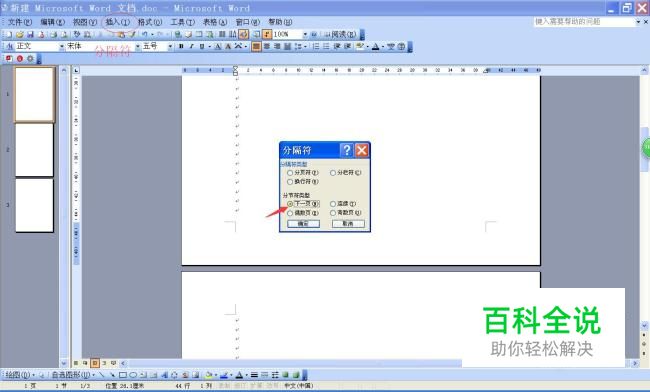
Task: Select the Rectangle drawing tool
Action: point(123,375)
